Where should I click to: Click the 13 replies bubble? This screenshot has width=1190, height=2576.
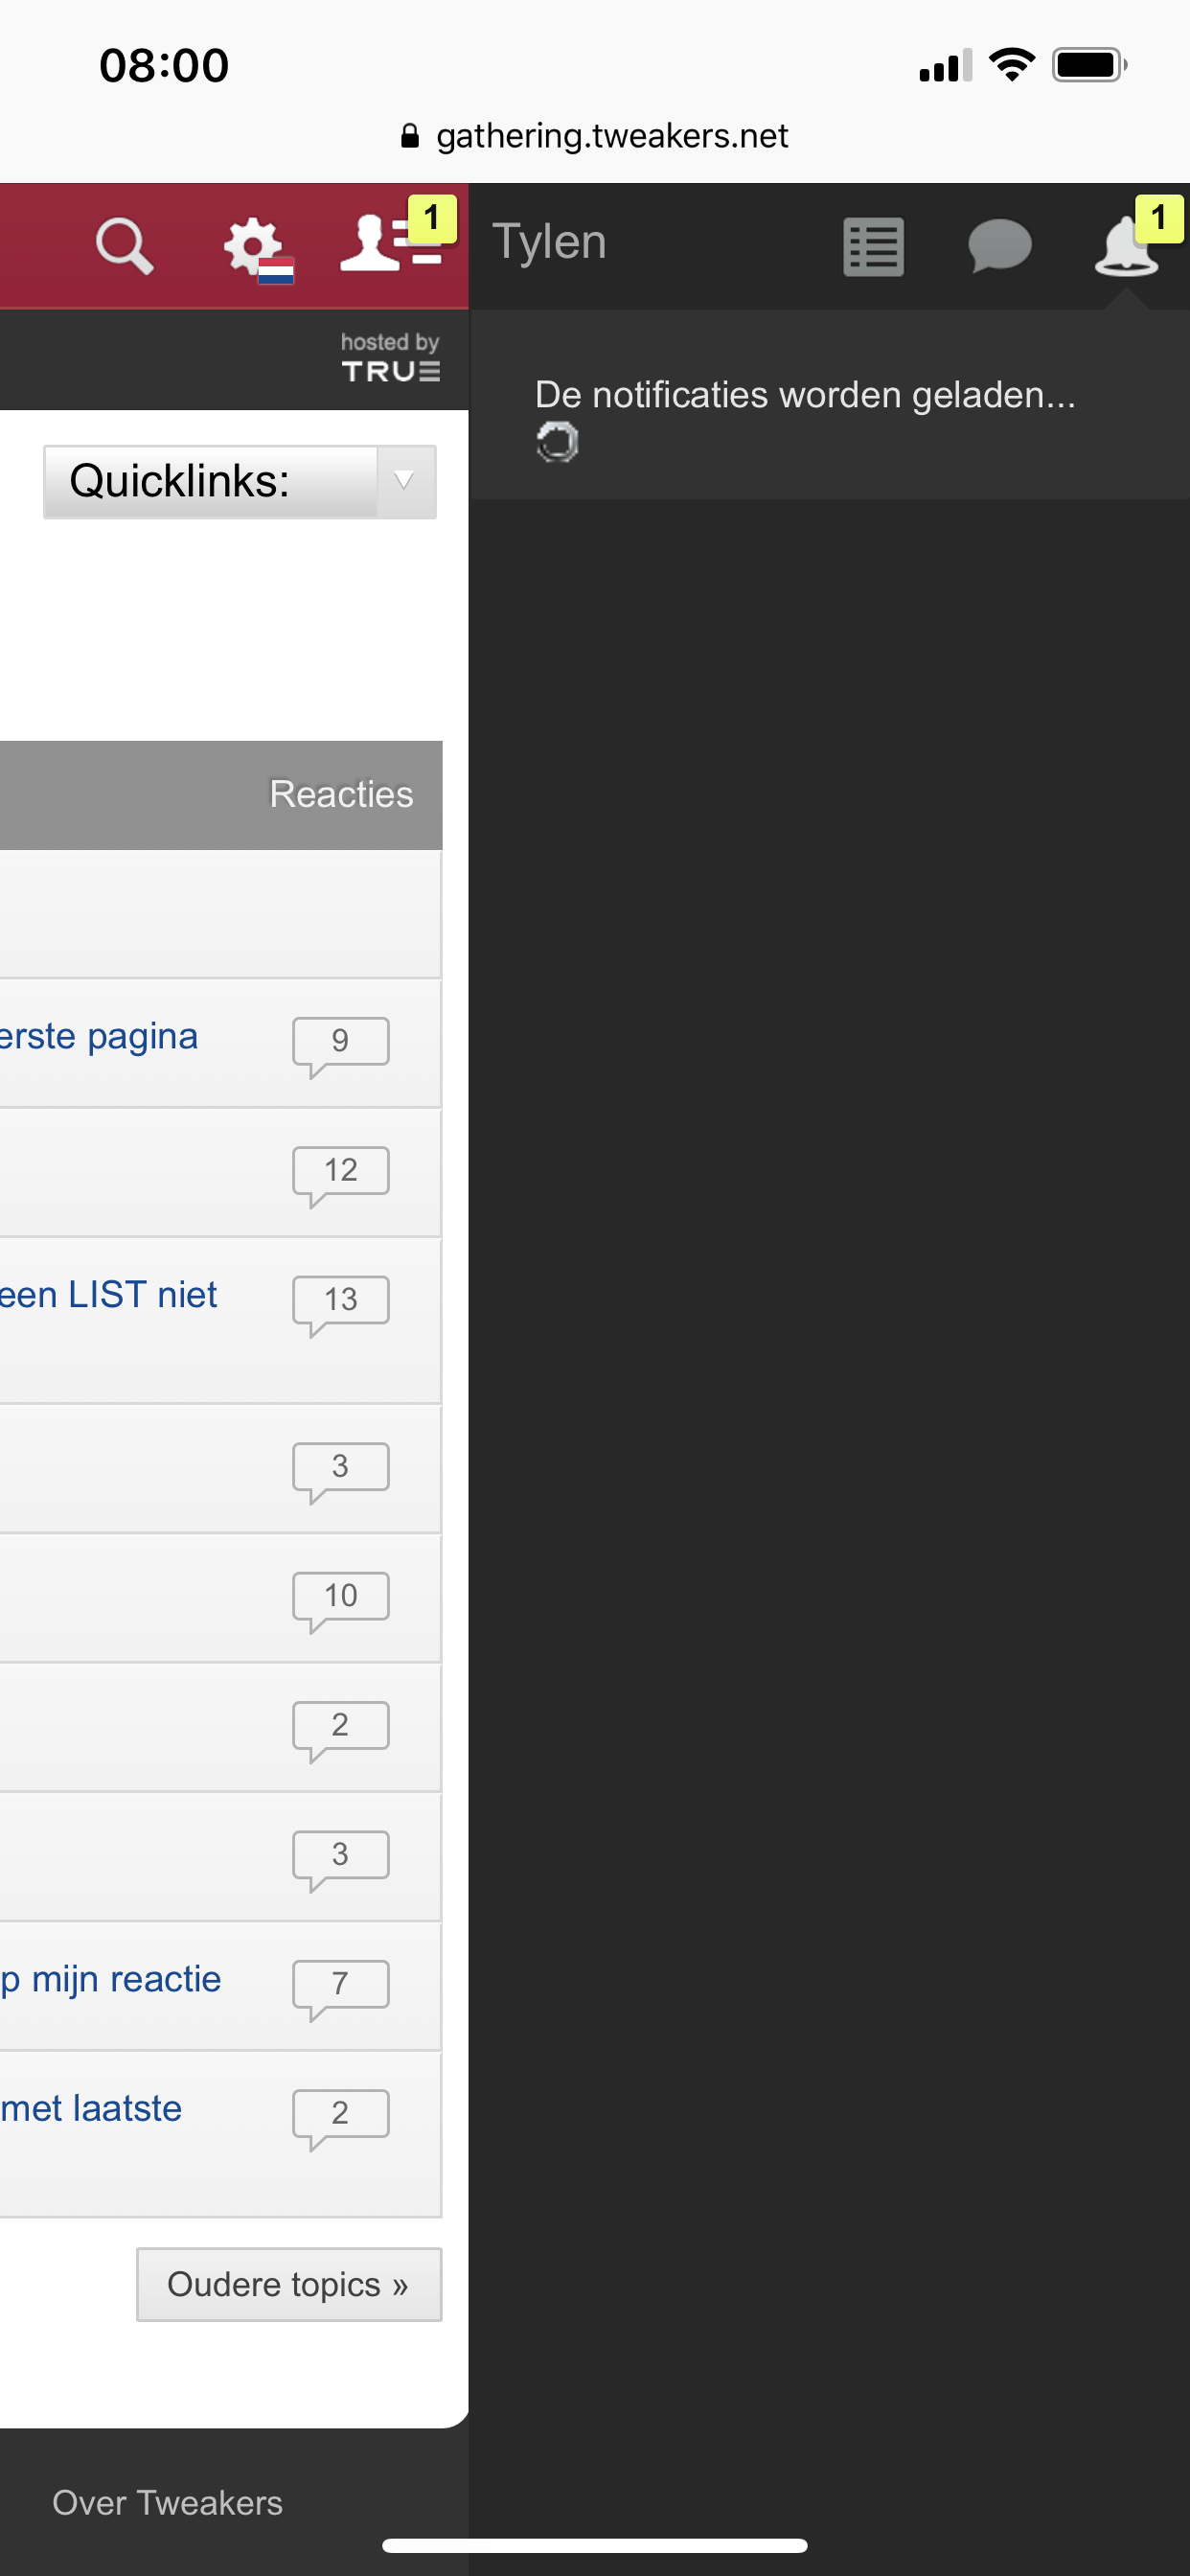340,1301
